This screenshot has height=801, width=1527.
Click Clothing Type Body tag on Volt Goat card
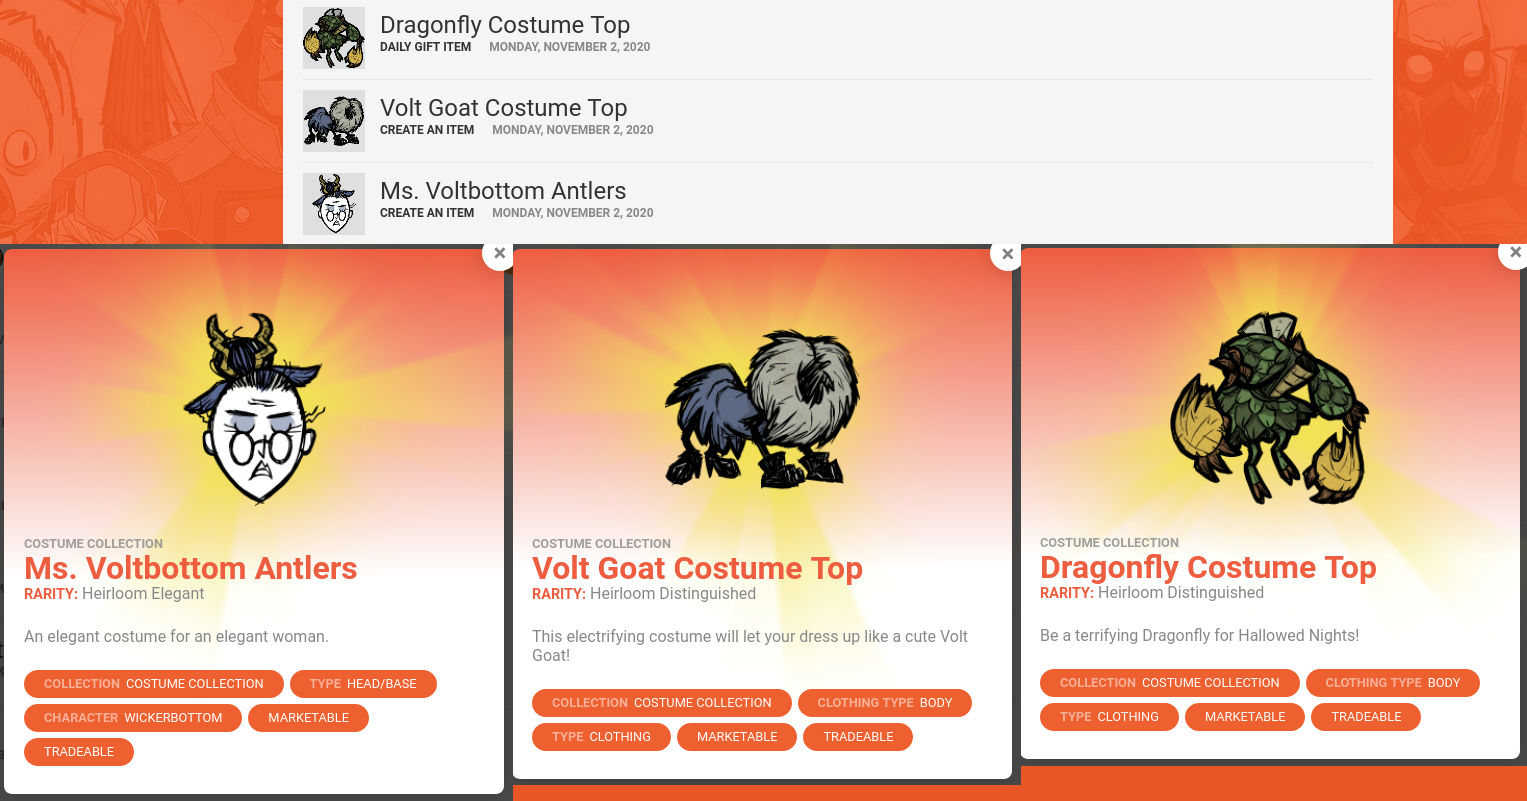pyautogui.click(x=885, y=703)
